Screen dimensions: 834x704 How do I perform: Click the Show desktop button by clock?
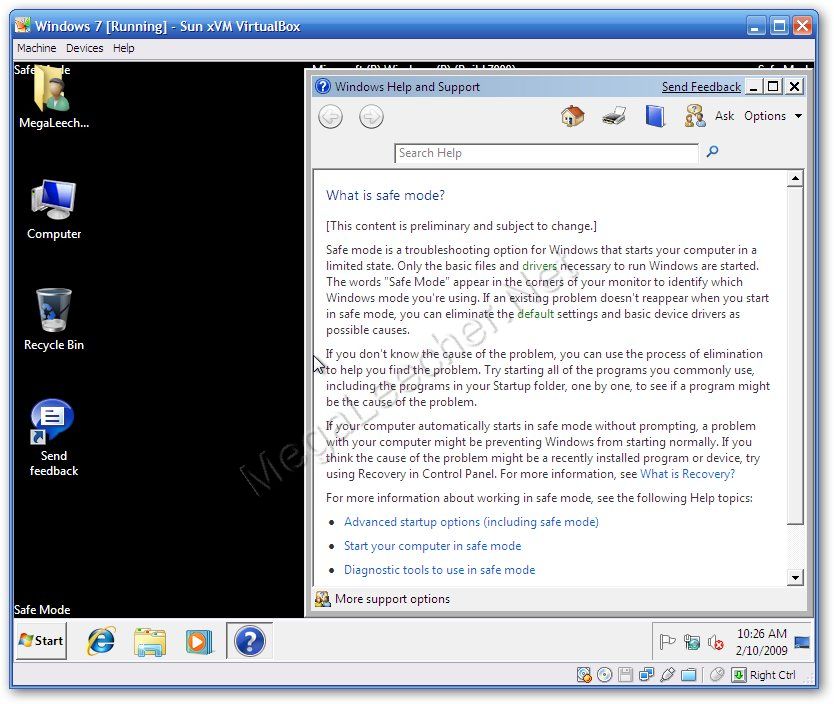point(802,642)
